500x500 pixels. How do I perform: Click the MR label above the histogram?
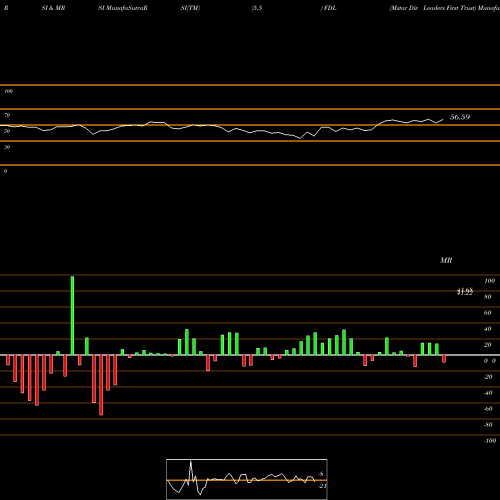[x=446, y=260]
